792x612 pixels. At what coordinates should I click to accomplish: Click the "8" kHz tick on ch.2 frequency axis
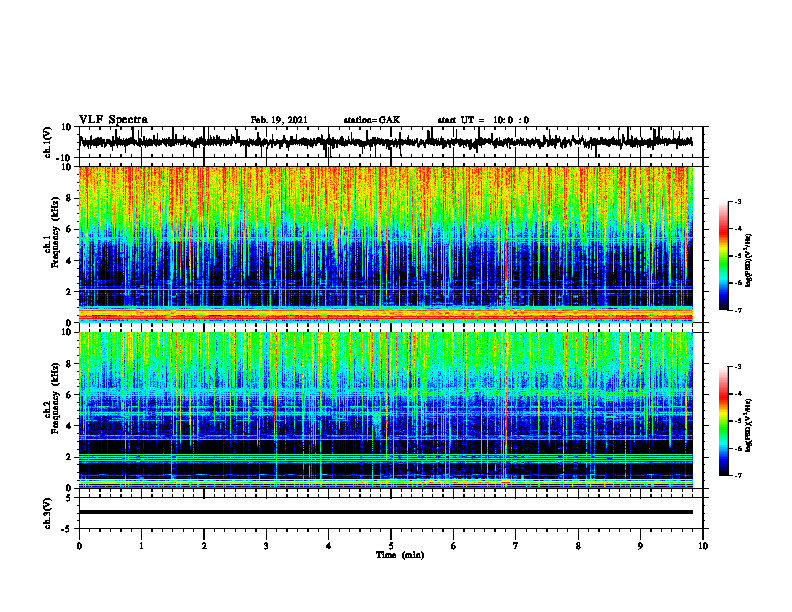coord(70,364)
